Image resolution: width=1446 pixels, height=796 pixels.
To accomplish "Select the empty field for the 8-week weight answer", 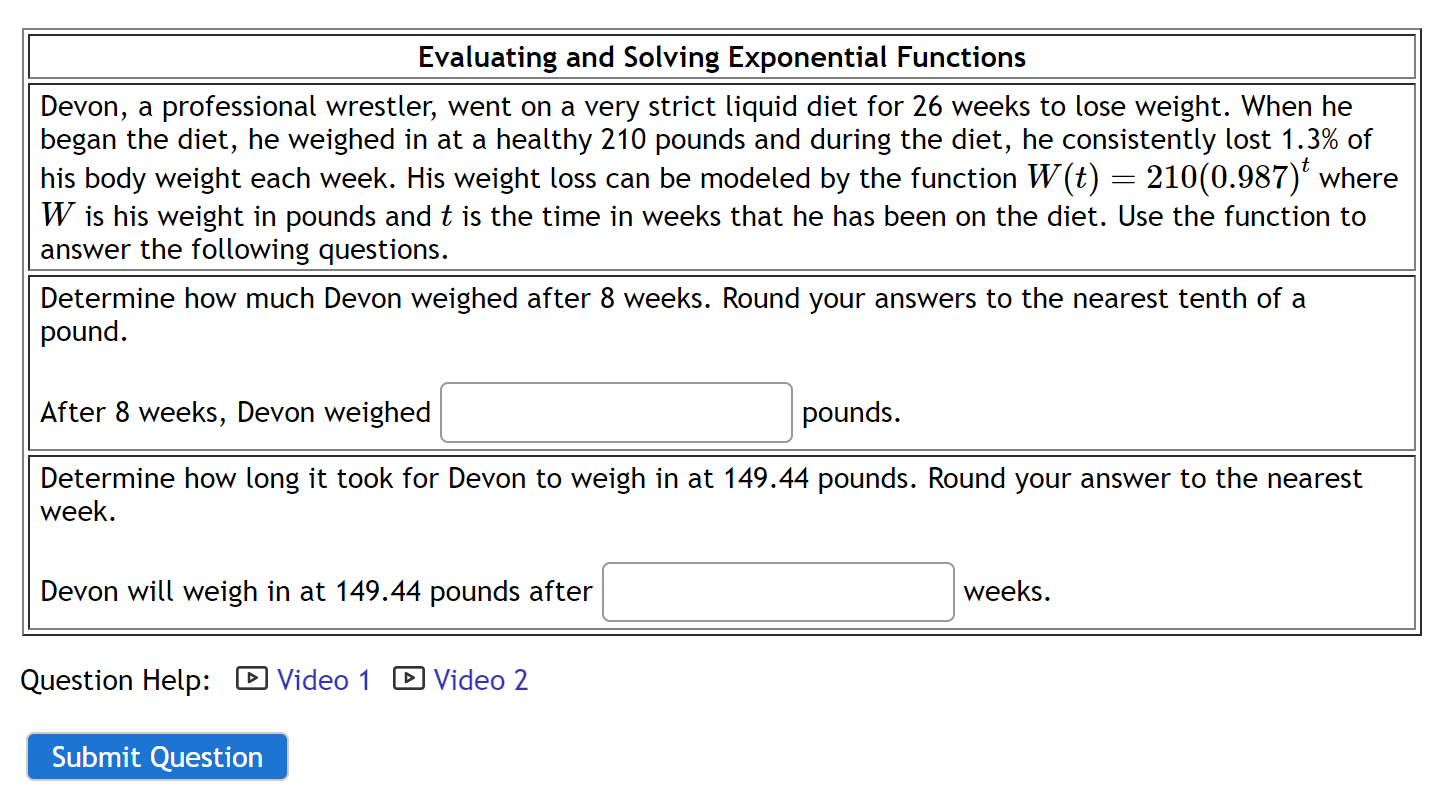I will click(x=616, y=412).
